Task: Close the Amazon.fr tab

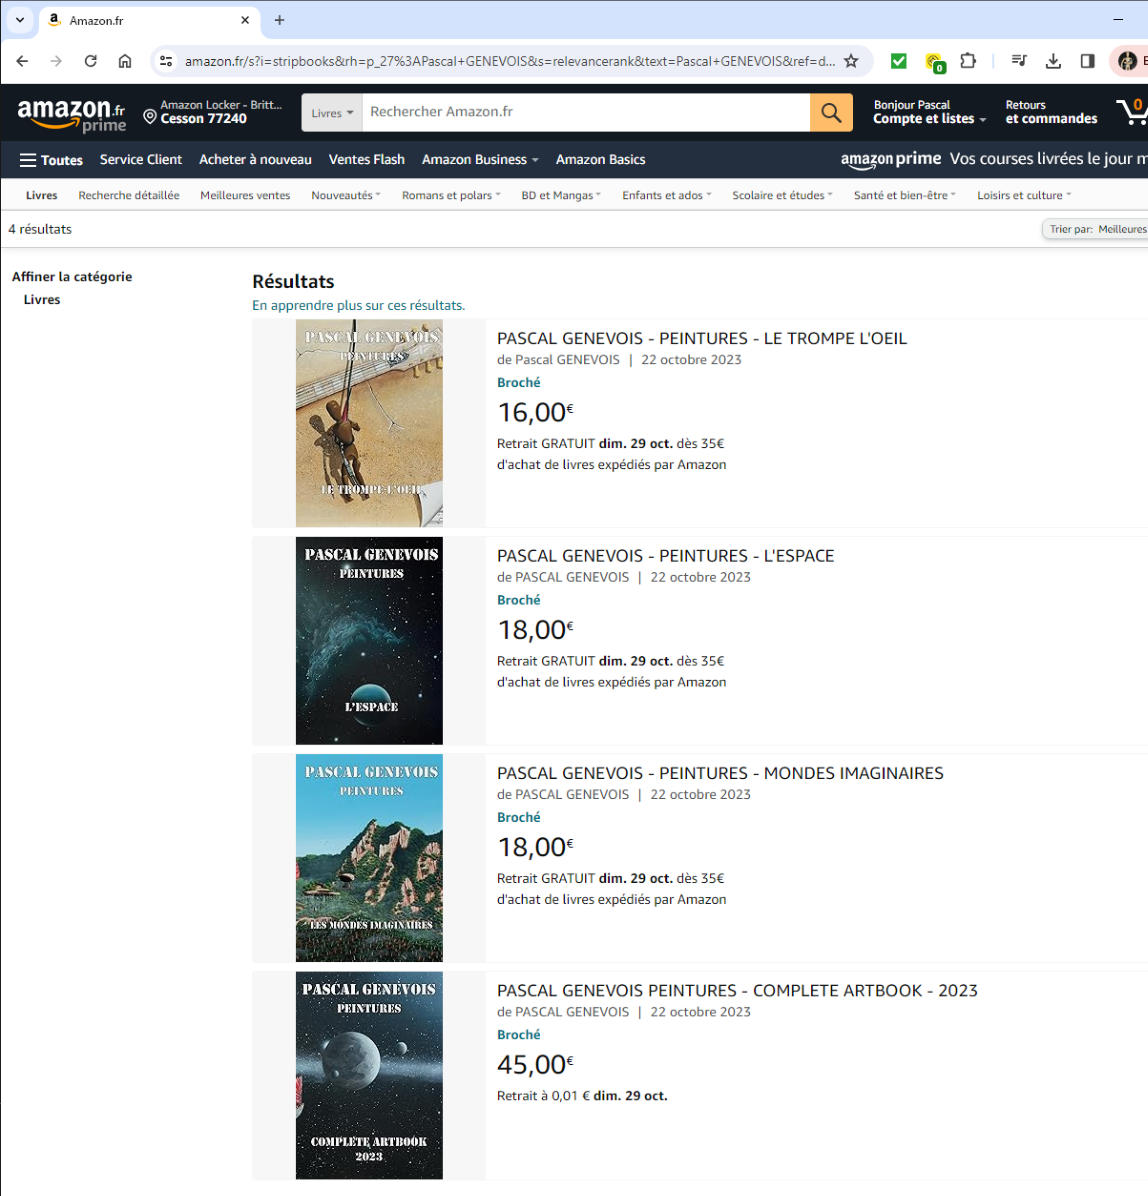Action: (x=245, y=20)
